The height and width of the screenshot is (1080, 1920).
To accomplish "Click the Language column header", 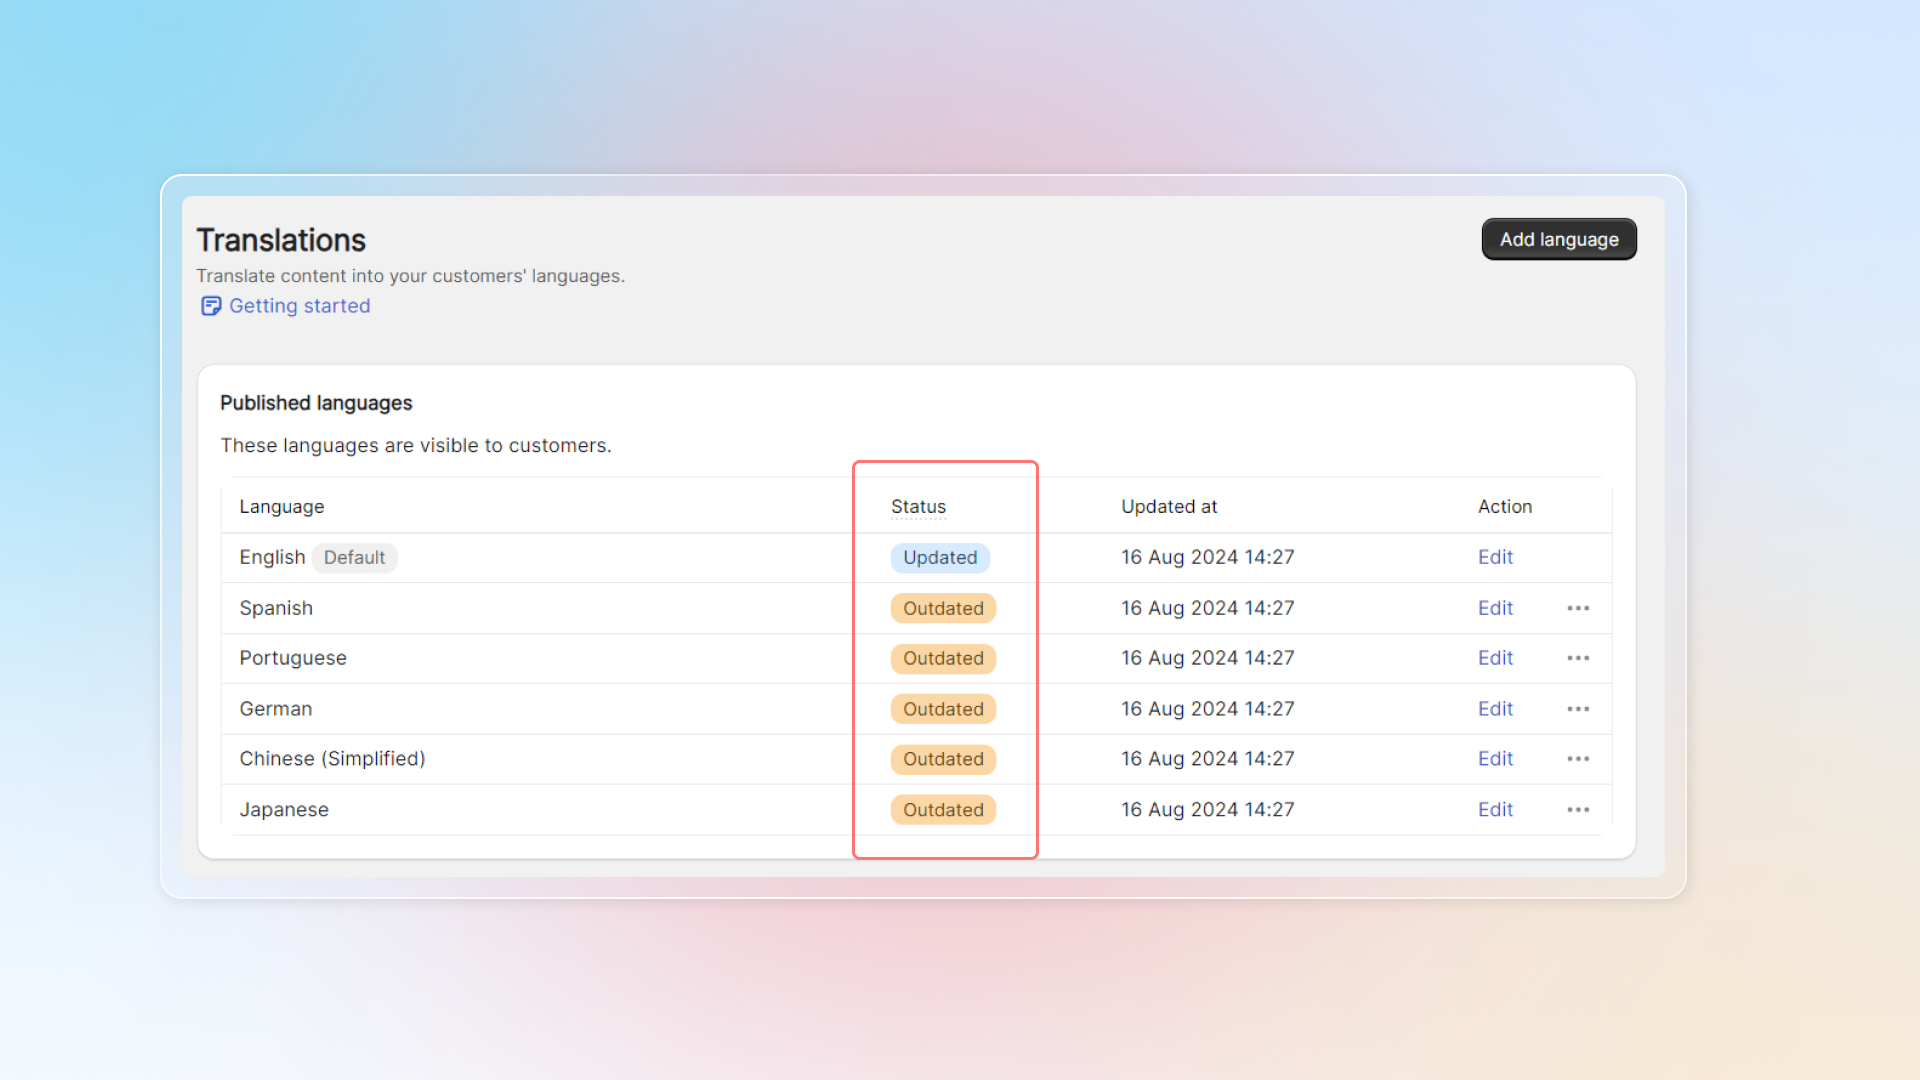I will [x=281, y=507].
